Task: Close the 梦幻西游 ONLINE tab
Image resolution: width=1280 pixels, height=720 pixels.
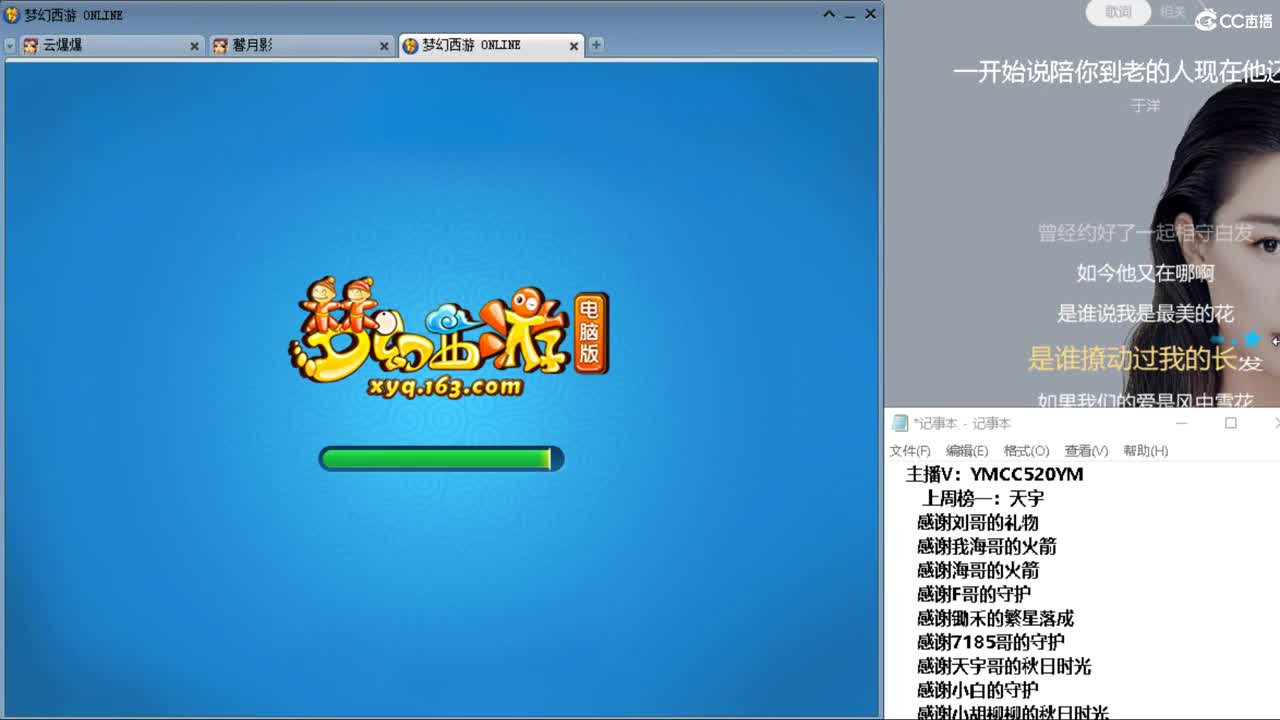Action: pos(574,46)
